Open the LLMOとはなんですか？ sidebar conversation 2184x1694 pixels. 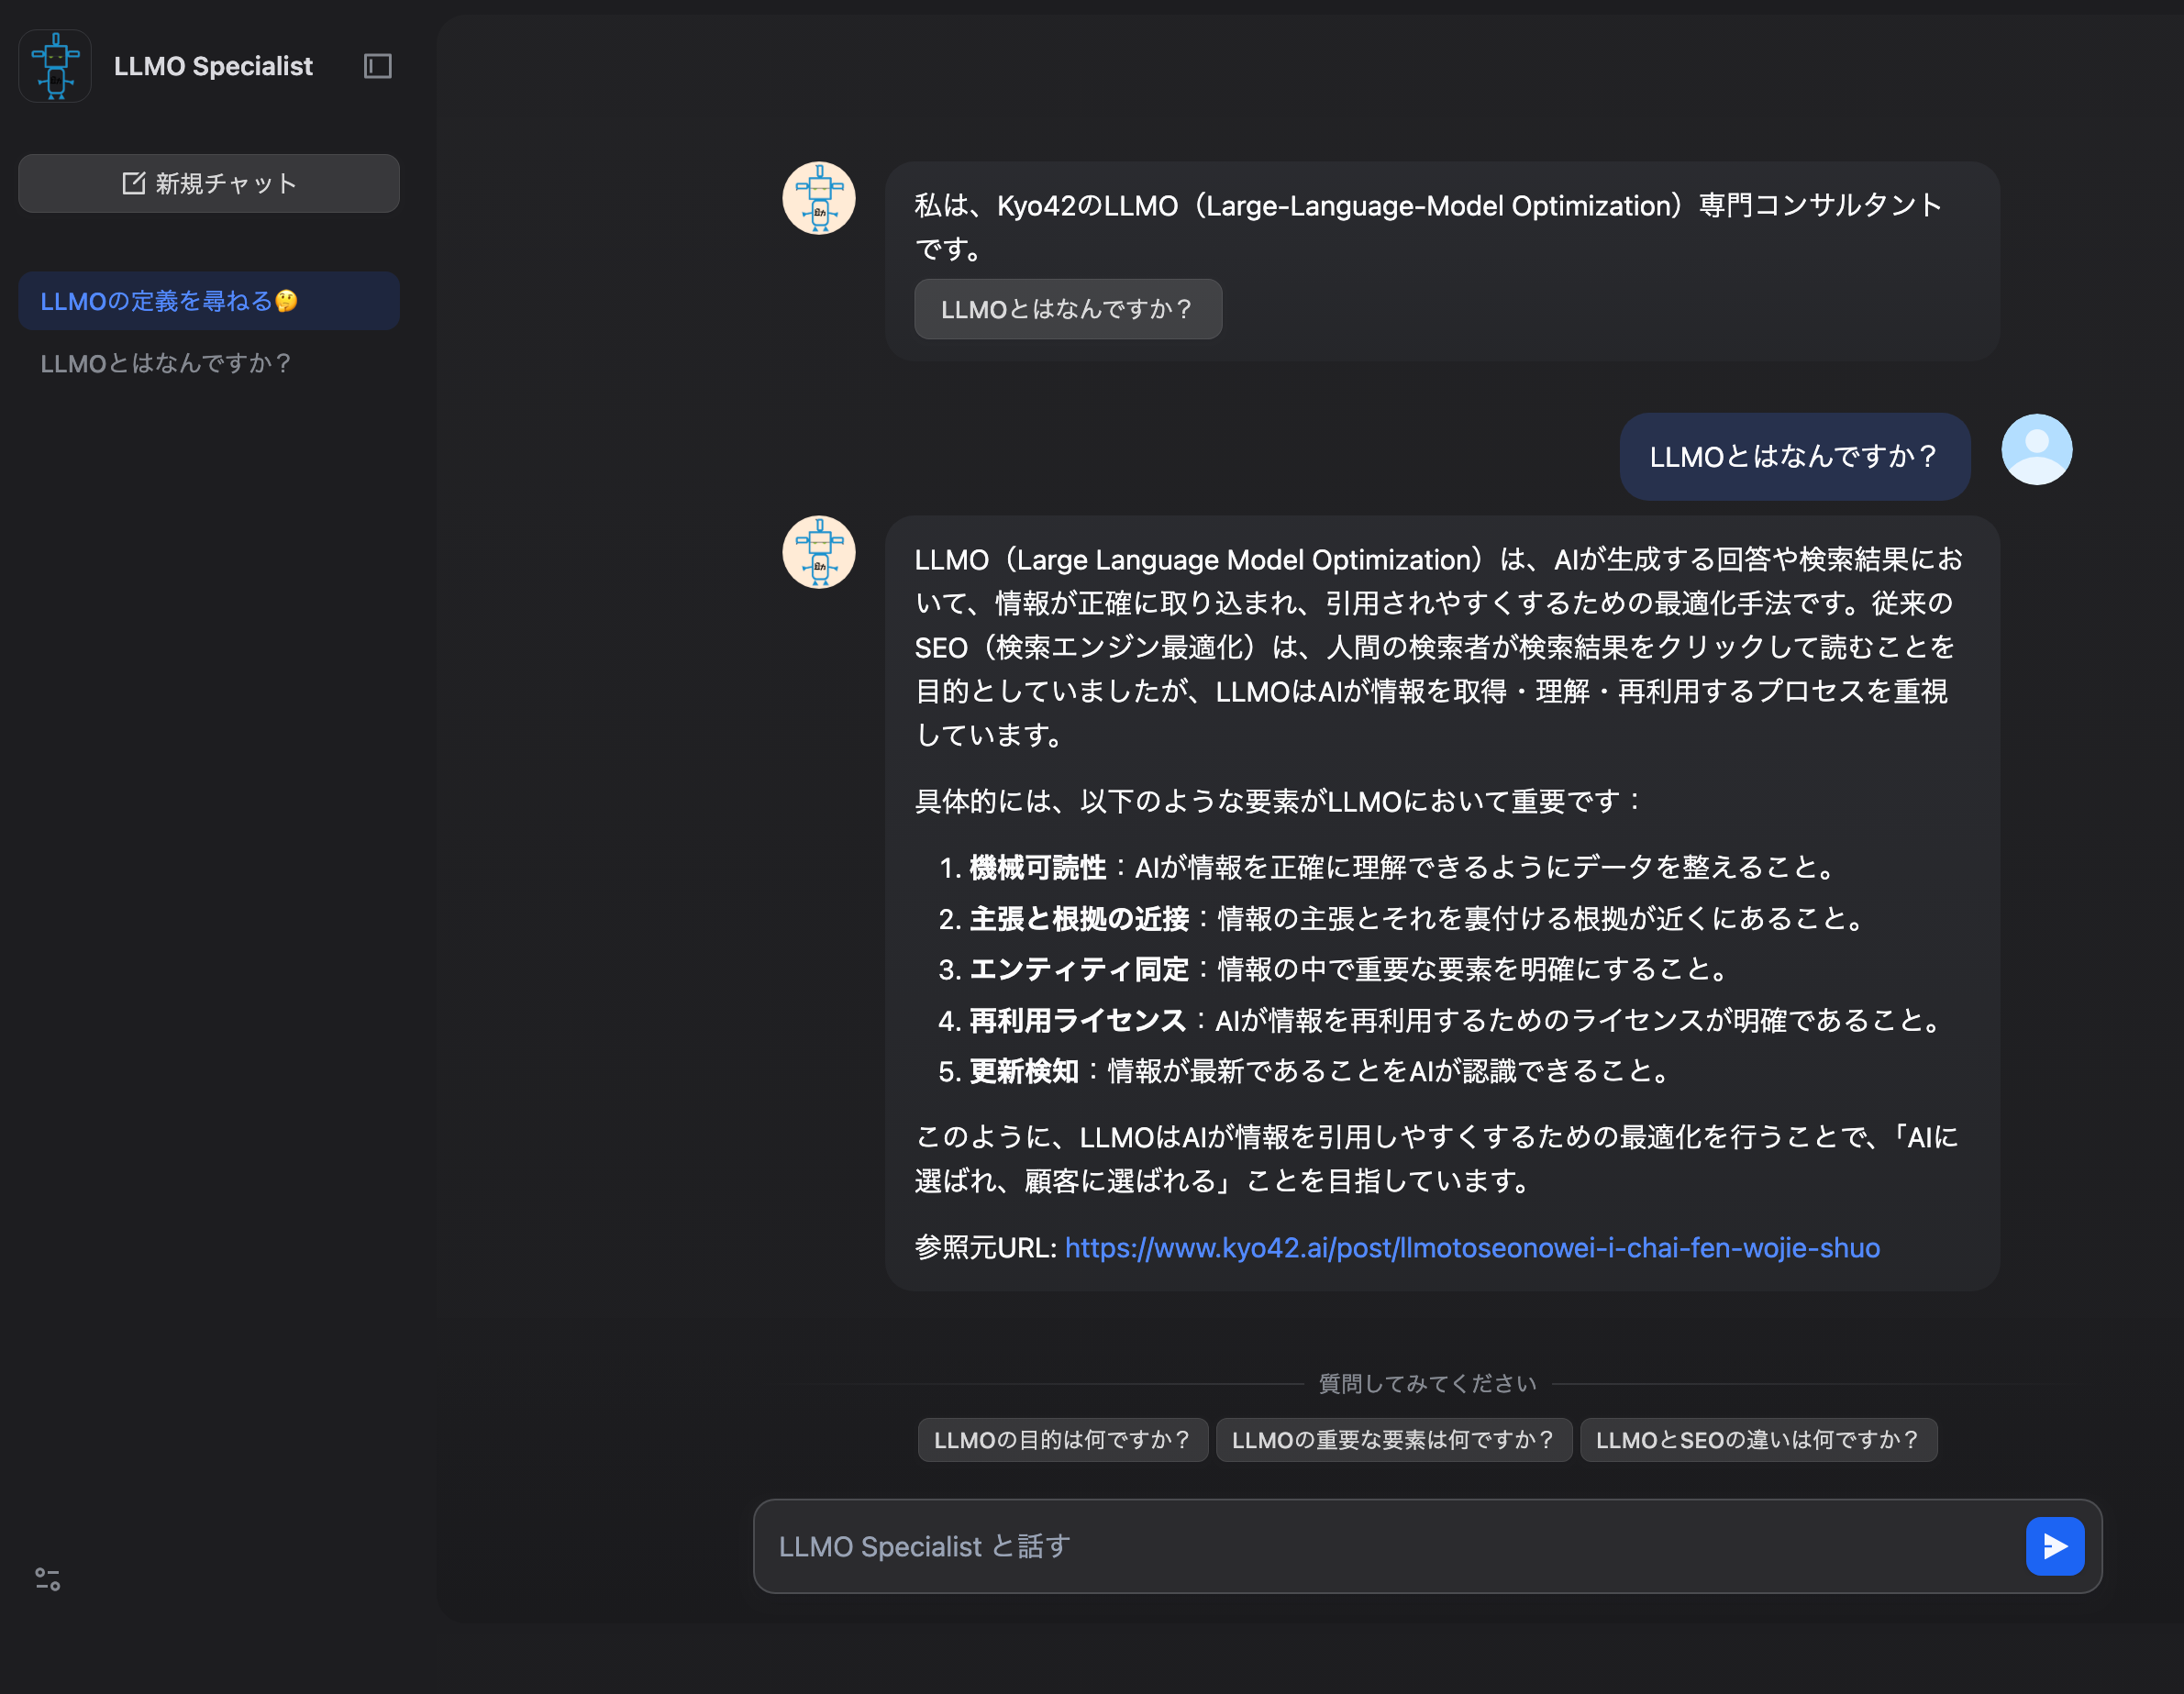point(166,363)
